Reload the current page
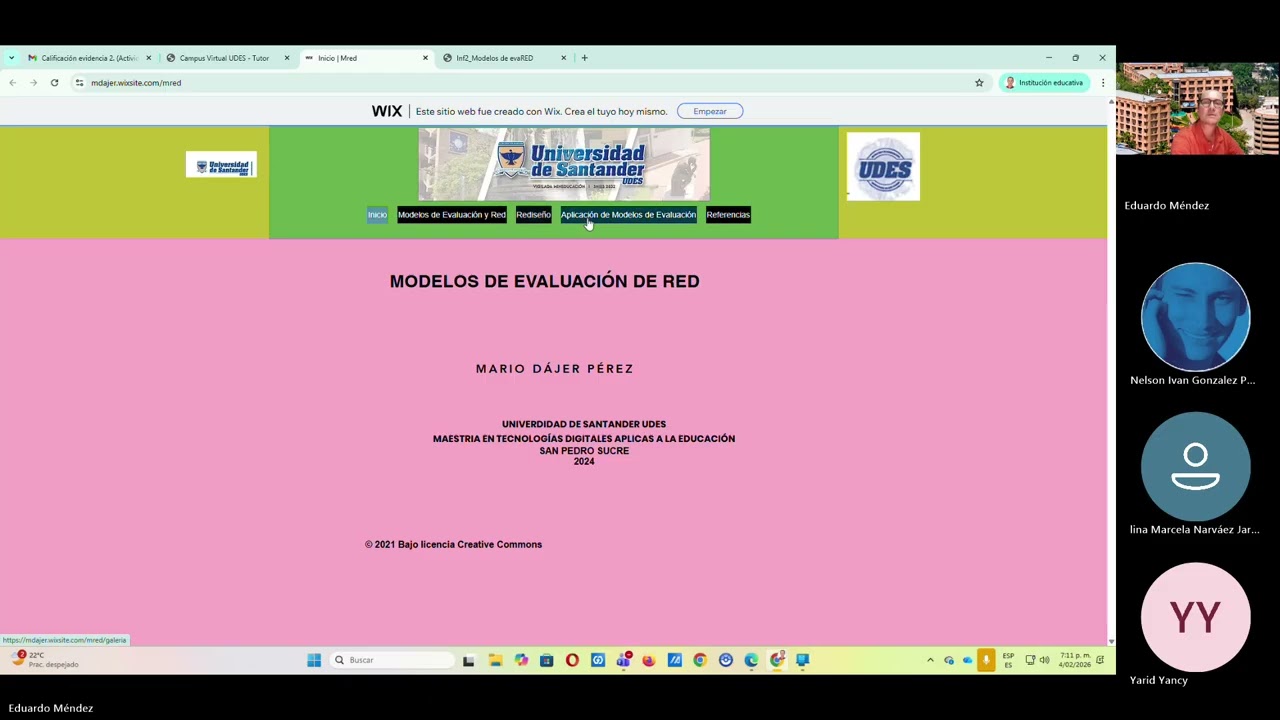The width and height of the screenshot is (1280, 720). [x=54, y=83]
